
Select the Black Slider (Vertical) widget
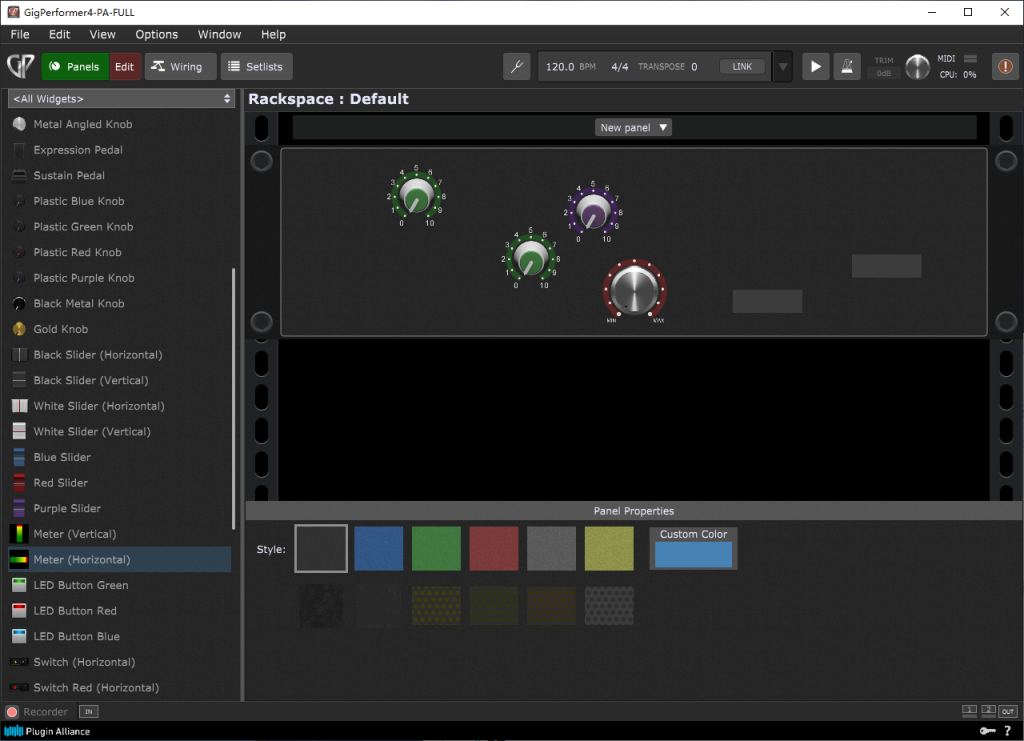point(121,380)
